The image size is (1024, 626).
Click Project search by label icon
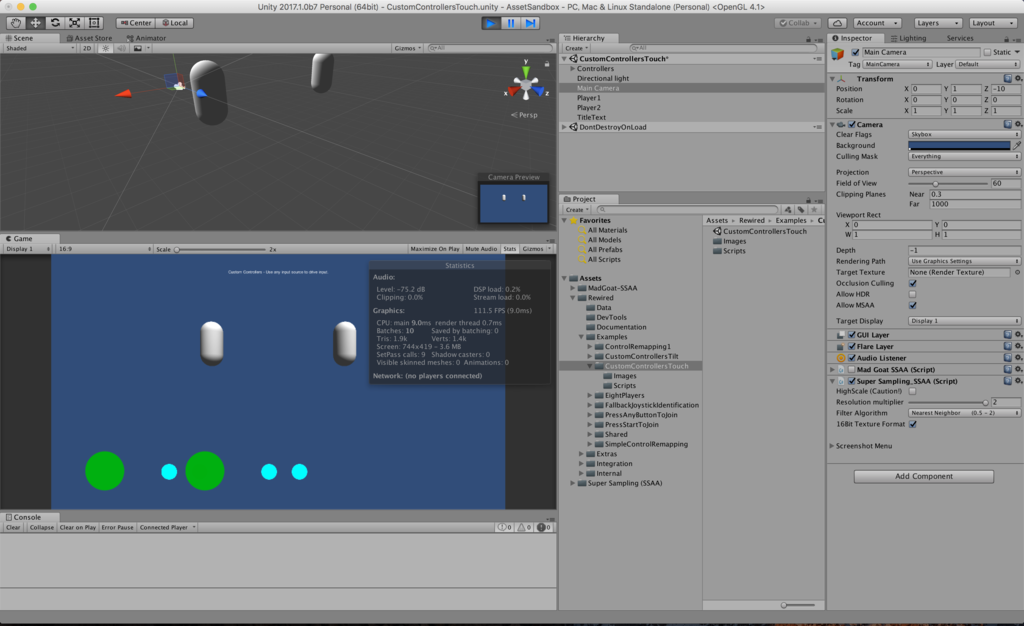pyautogui.click(x=801, y=210)
